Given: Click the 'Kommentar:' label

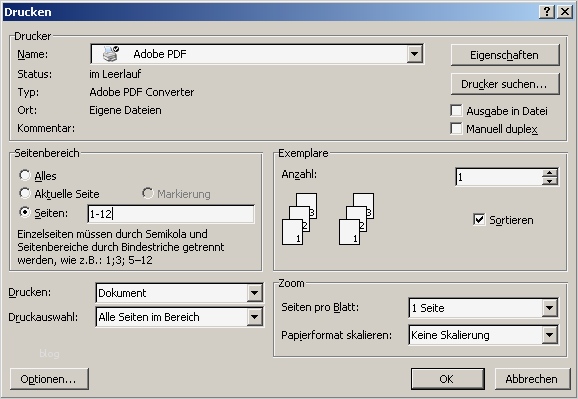Looking at the screenshot, I should point(46,128).
